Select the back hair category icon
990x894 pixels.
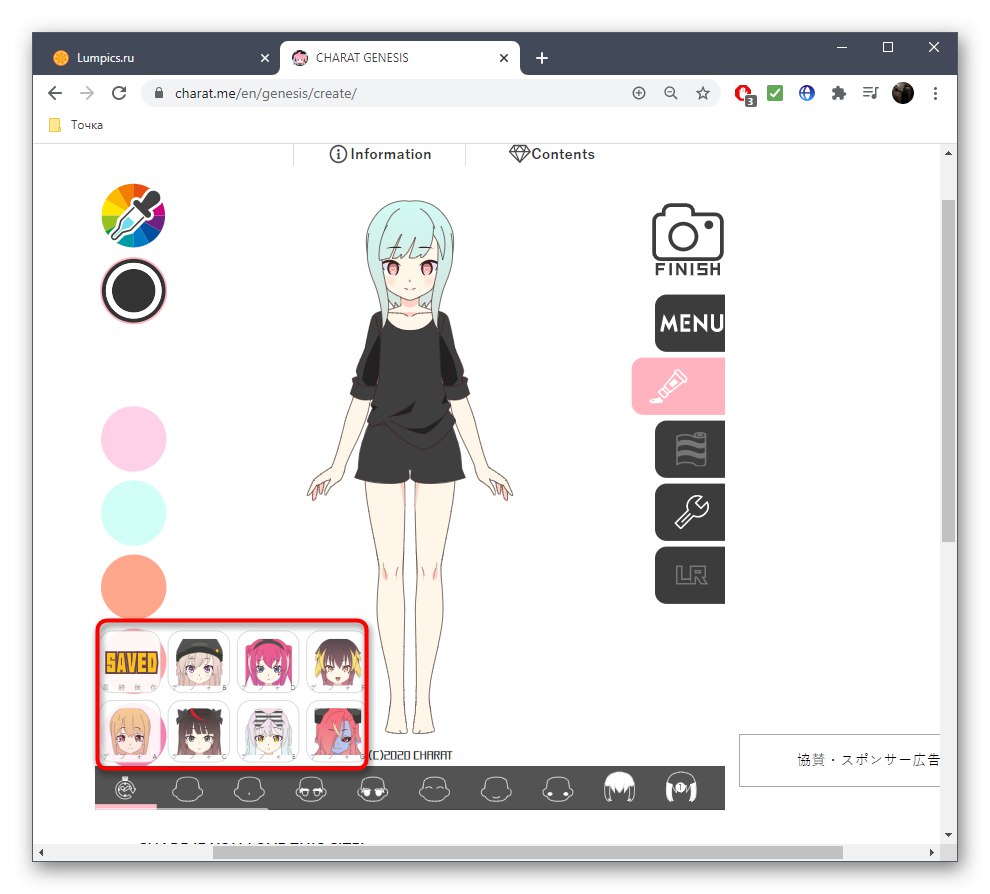(x=681, y=787)
